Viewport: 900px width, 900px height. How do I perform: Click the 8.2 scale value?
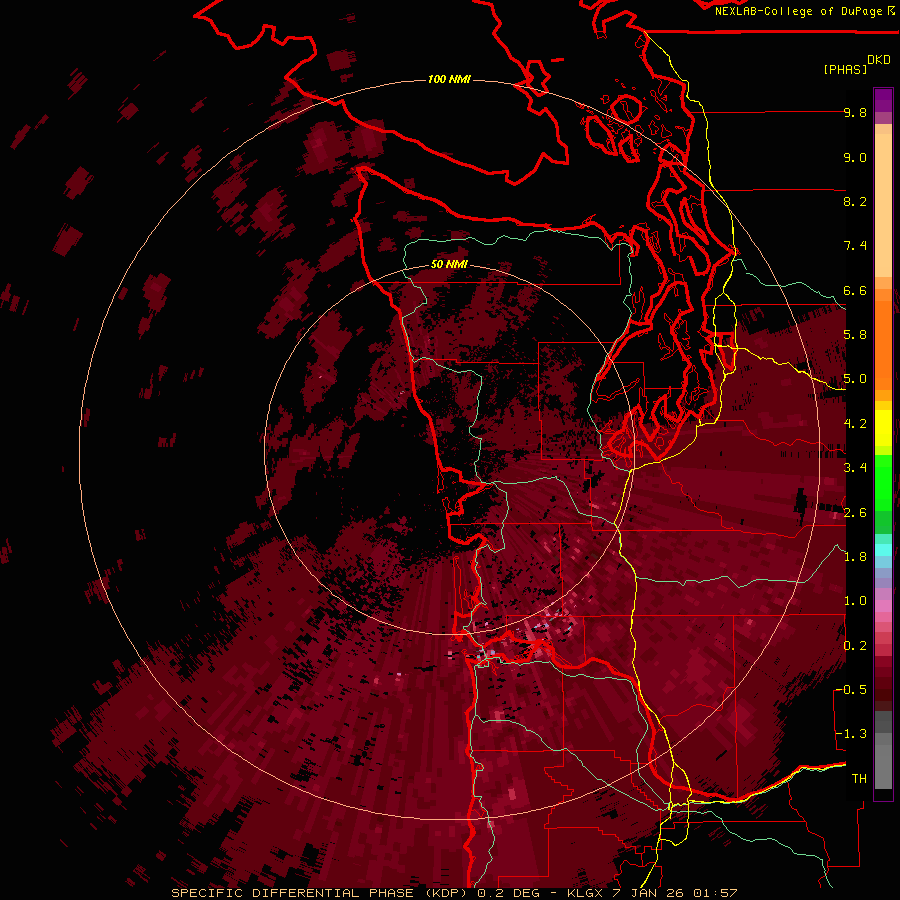(855, 201)
